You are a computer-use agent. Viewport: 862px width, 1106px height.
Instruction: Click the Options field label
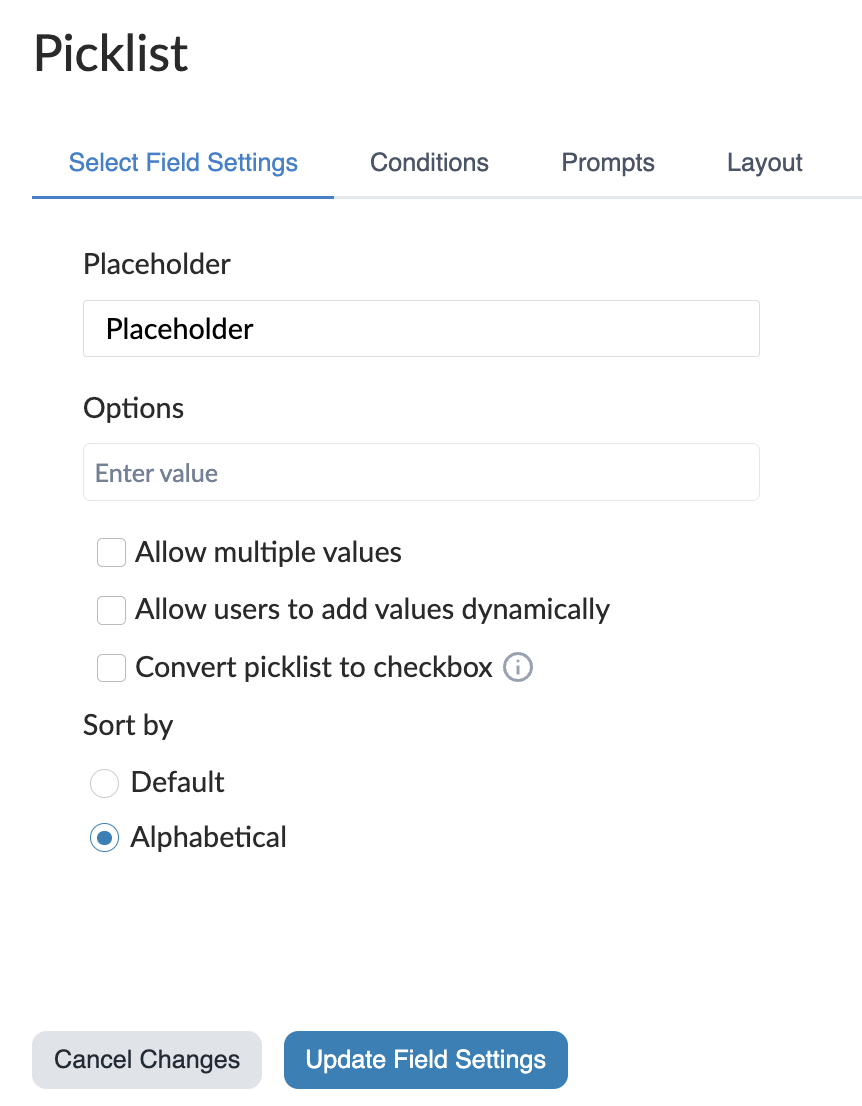coord(133,408)
